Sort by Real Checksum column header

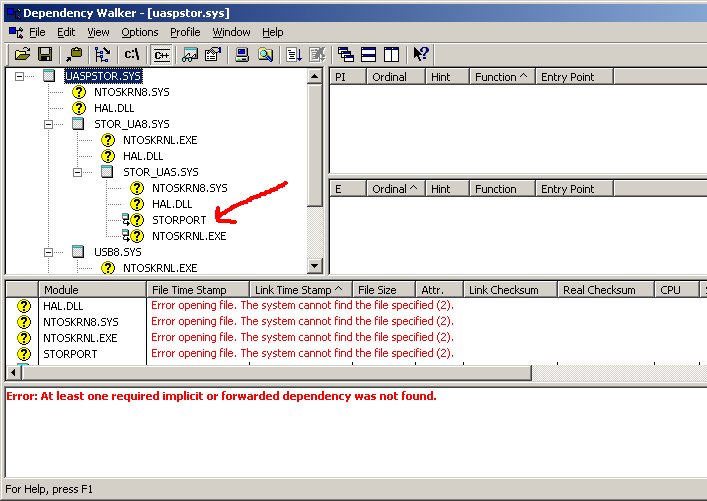606,290
